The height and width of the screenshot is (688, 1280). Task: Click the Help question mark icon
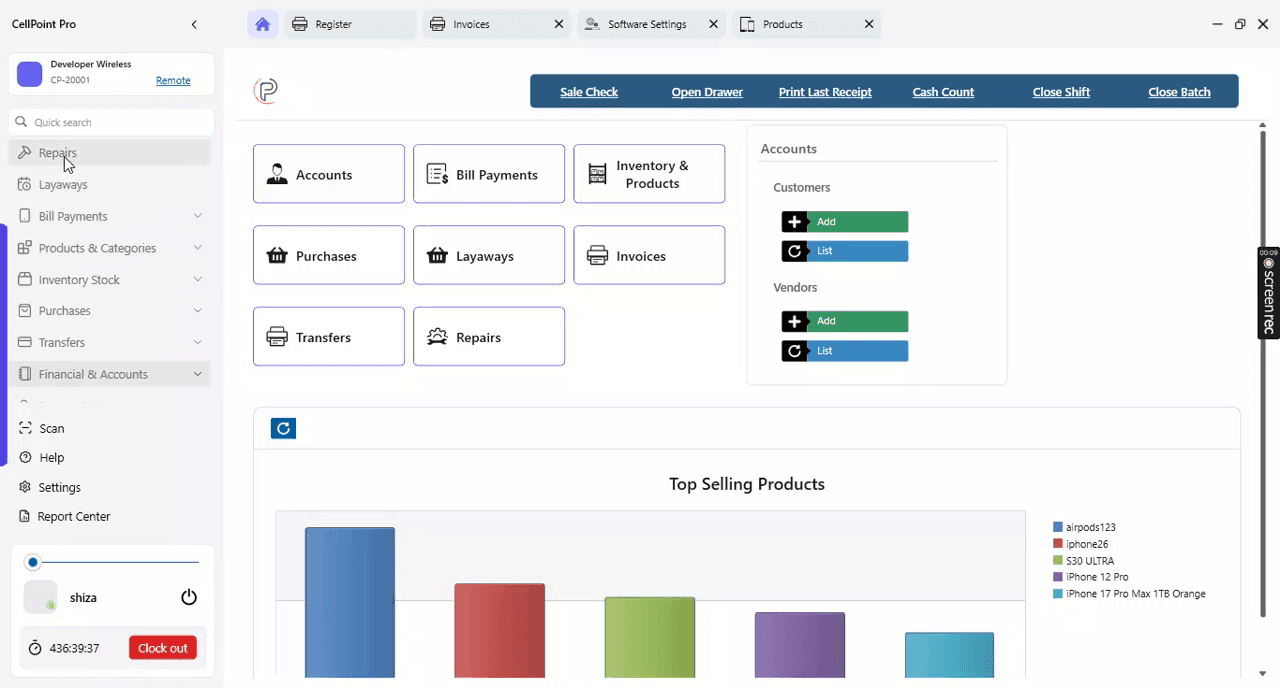25,457
